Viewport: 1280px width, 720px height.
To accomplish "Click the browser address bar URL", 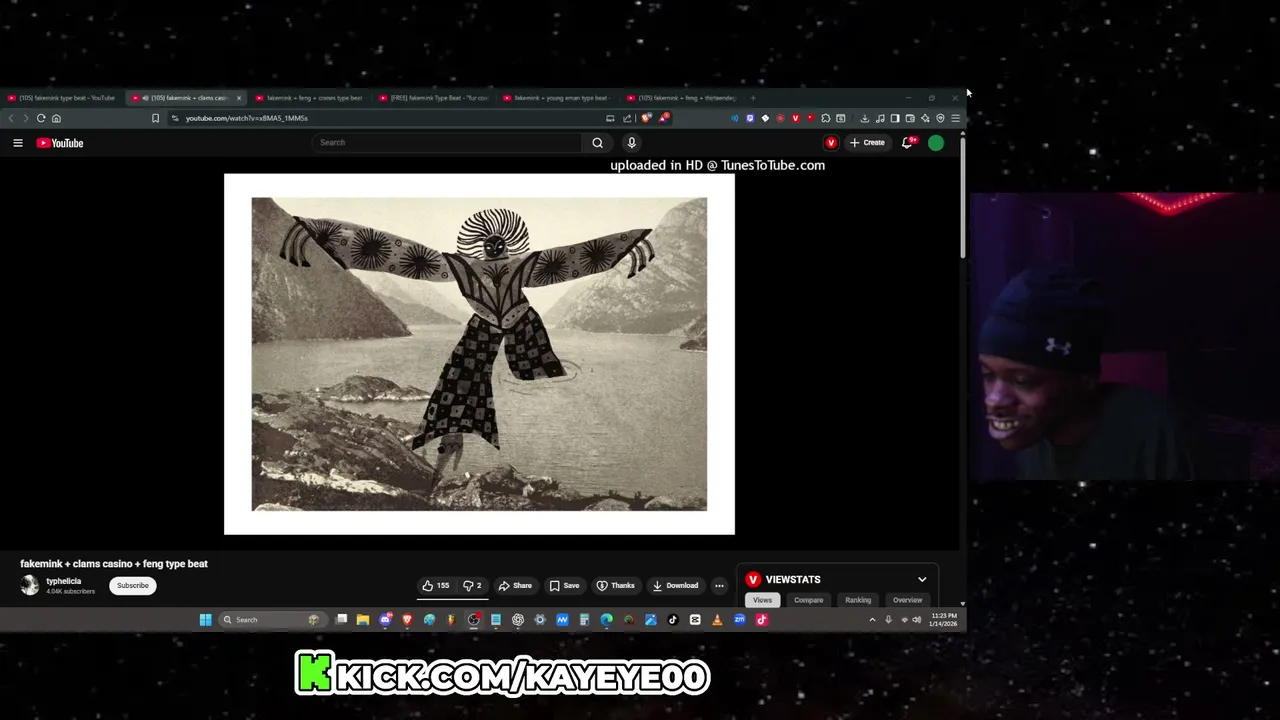I will [246, 118].
